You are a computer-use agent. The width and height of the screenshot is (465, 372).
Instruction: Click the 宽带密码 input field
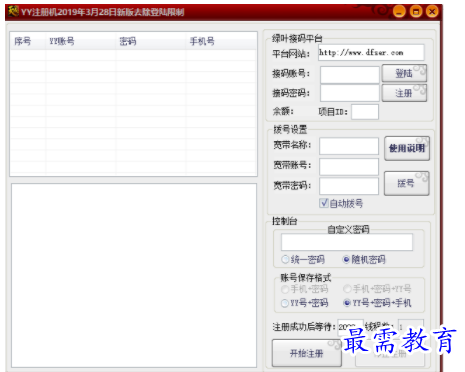349,186
